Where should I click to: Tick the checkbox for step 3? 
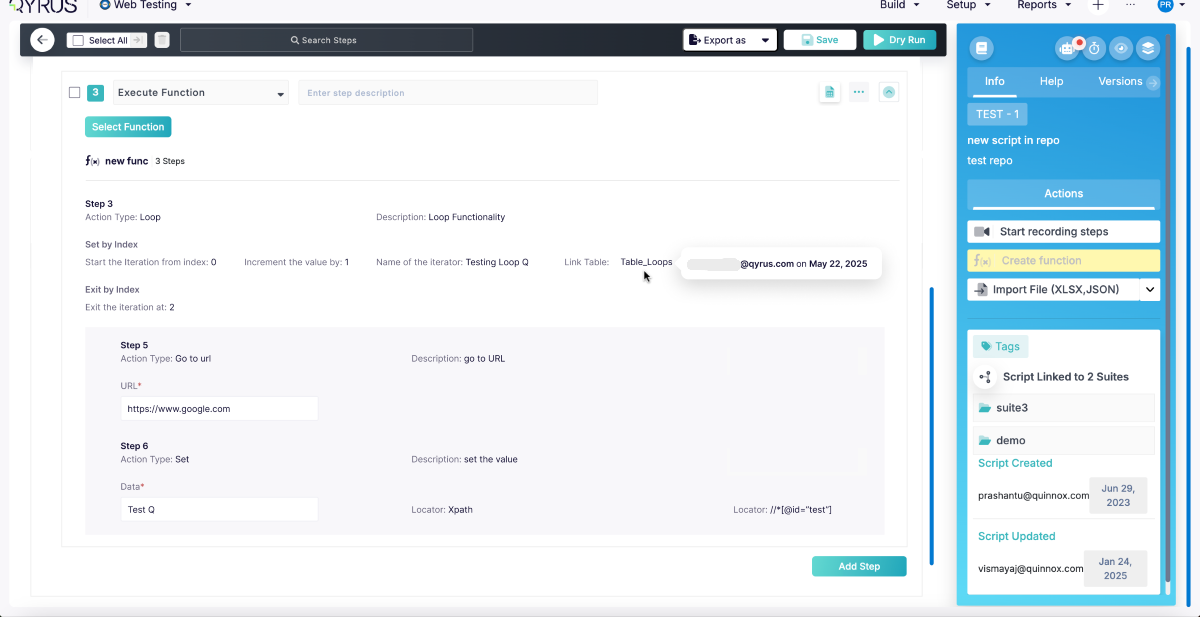coord(74,93)
